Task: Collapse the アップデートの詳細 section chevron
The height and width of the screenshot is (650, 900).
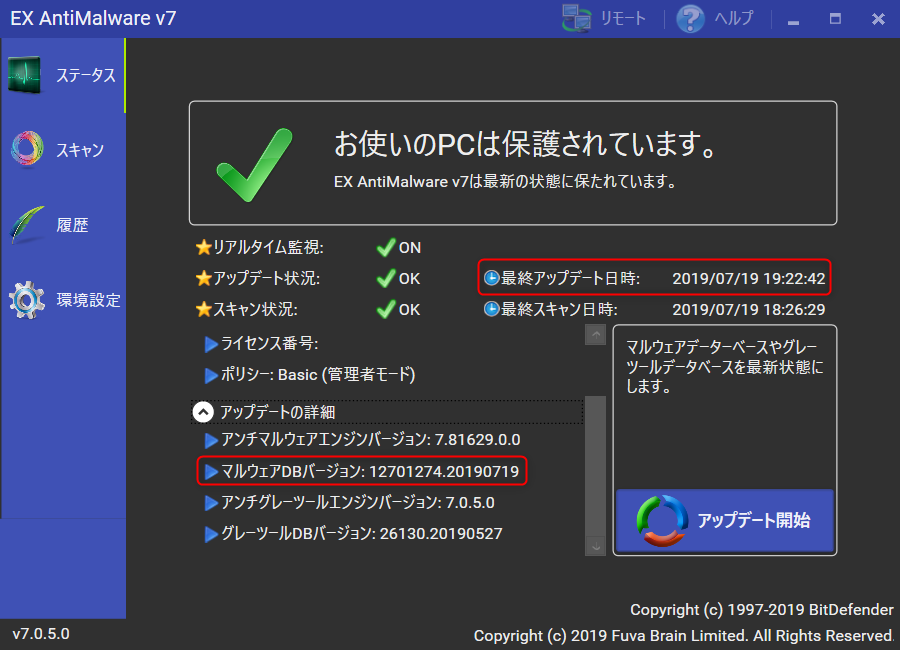Action: pyautogui.click(x=203, y=412)
